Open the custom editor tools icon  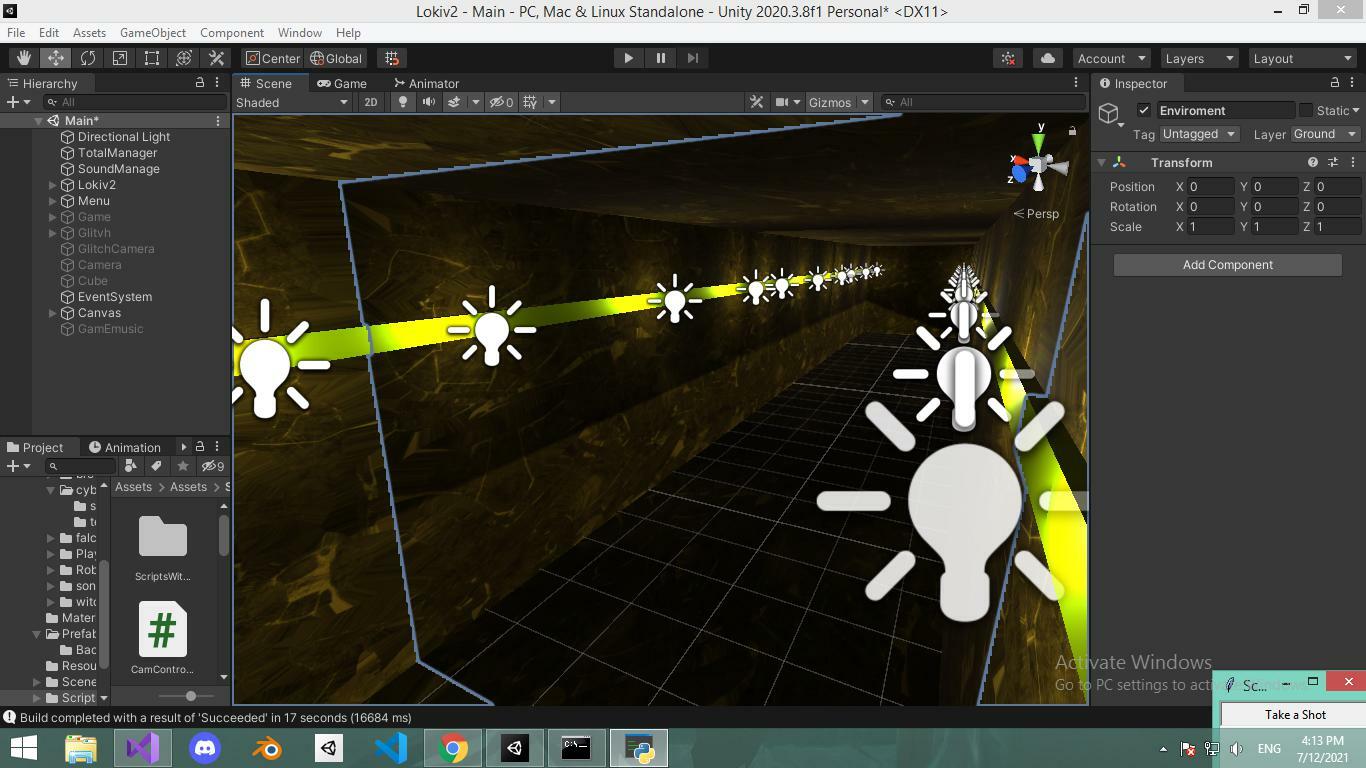click(215, 58)
